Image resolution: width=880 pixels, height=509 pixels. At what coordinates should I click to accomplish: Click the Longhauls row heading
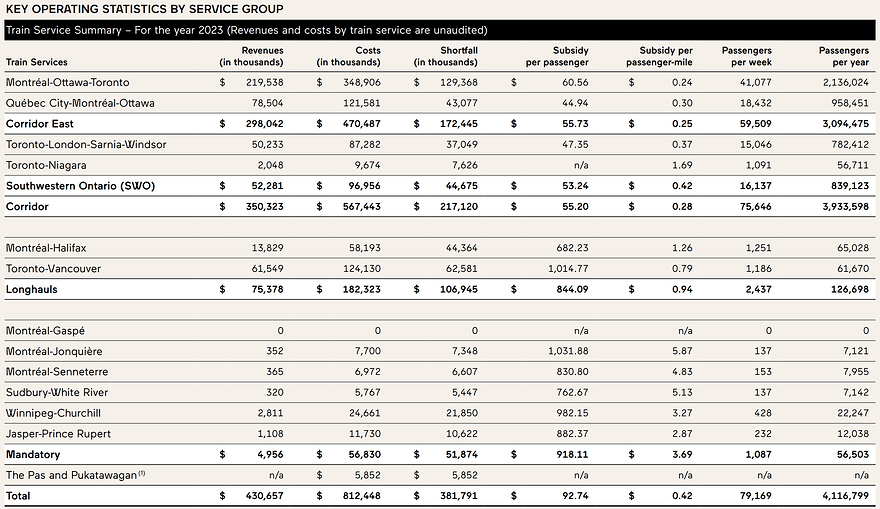[x=32, y=290]
